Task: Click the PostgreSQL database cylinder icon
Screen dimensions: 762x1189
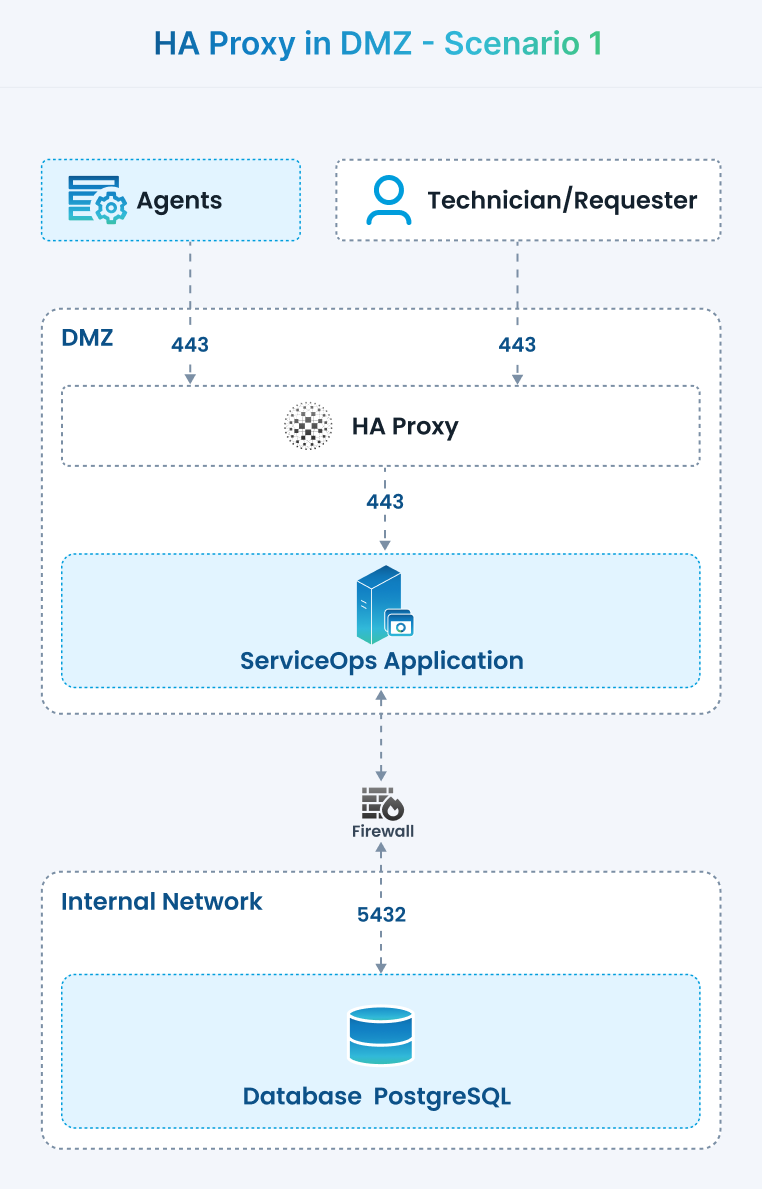Action: tap(380, 1036)
